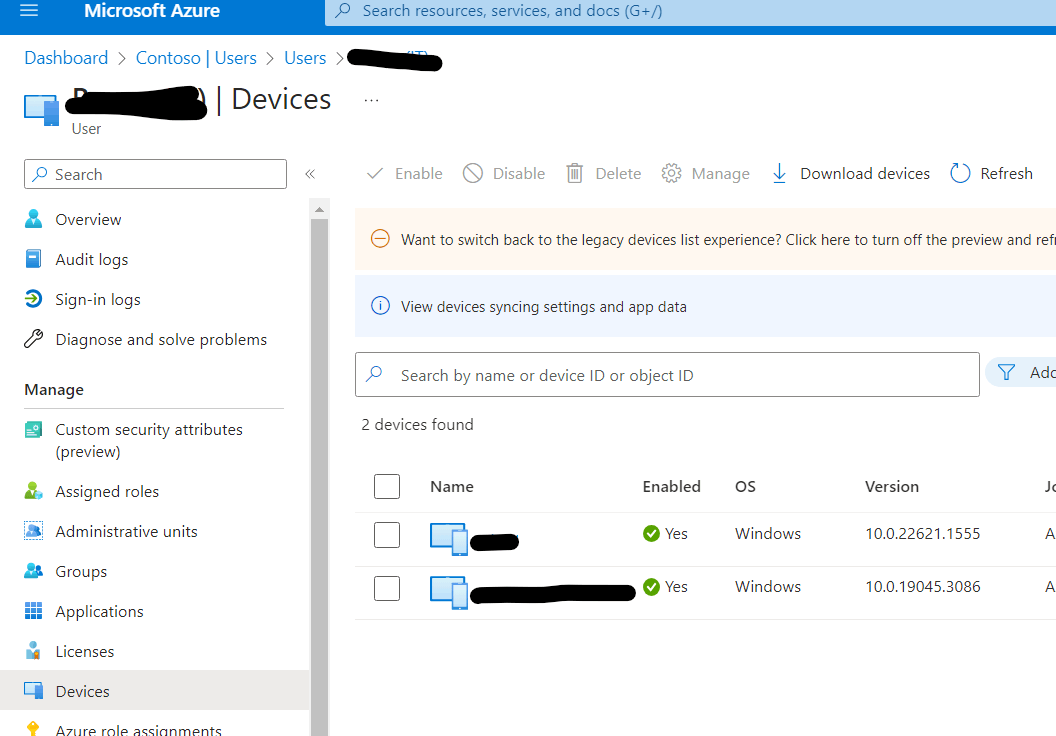
Task: Open Assigned roles in sidebar
Action: [107, 492]
